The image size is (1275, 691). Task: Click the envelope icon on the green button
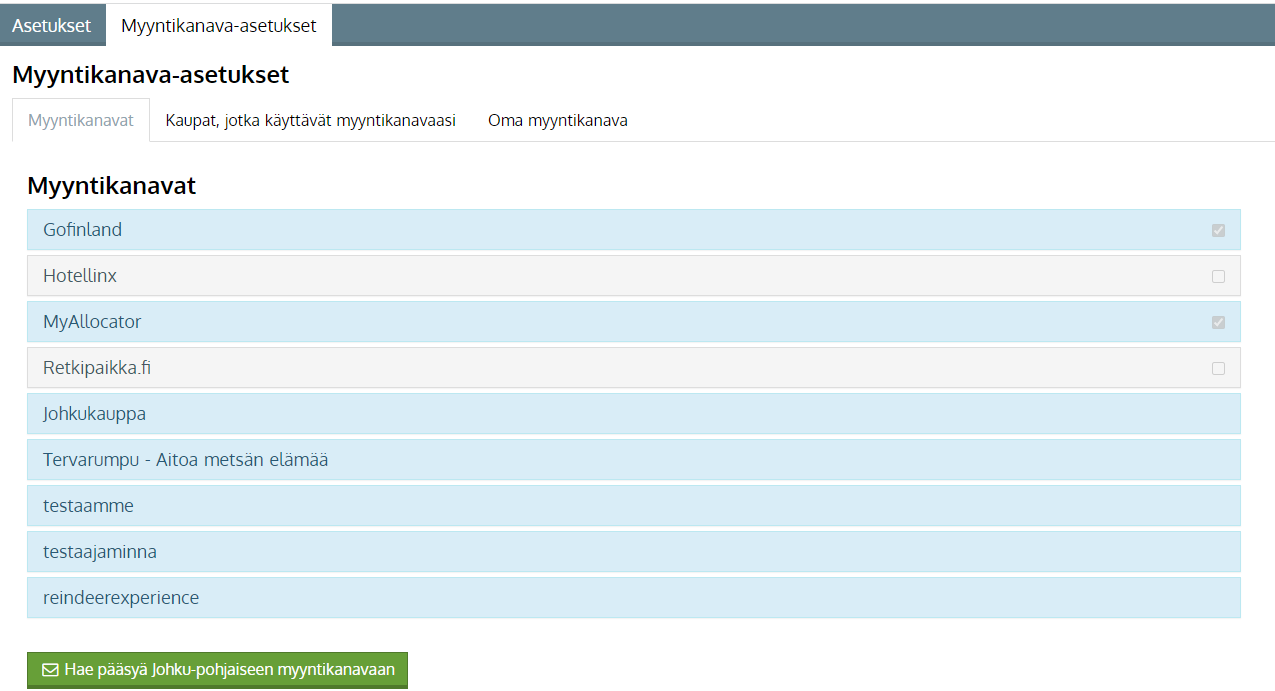(x=49, y=670)
